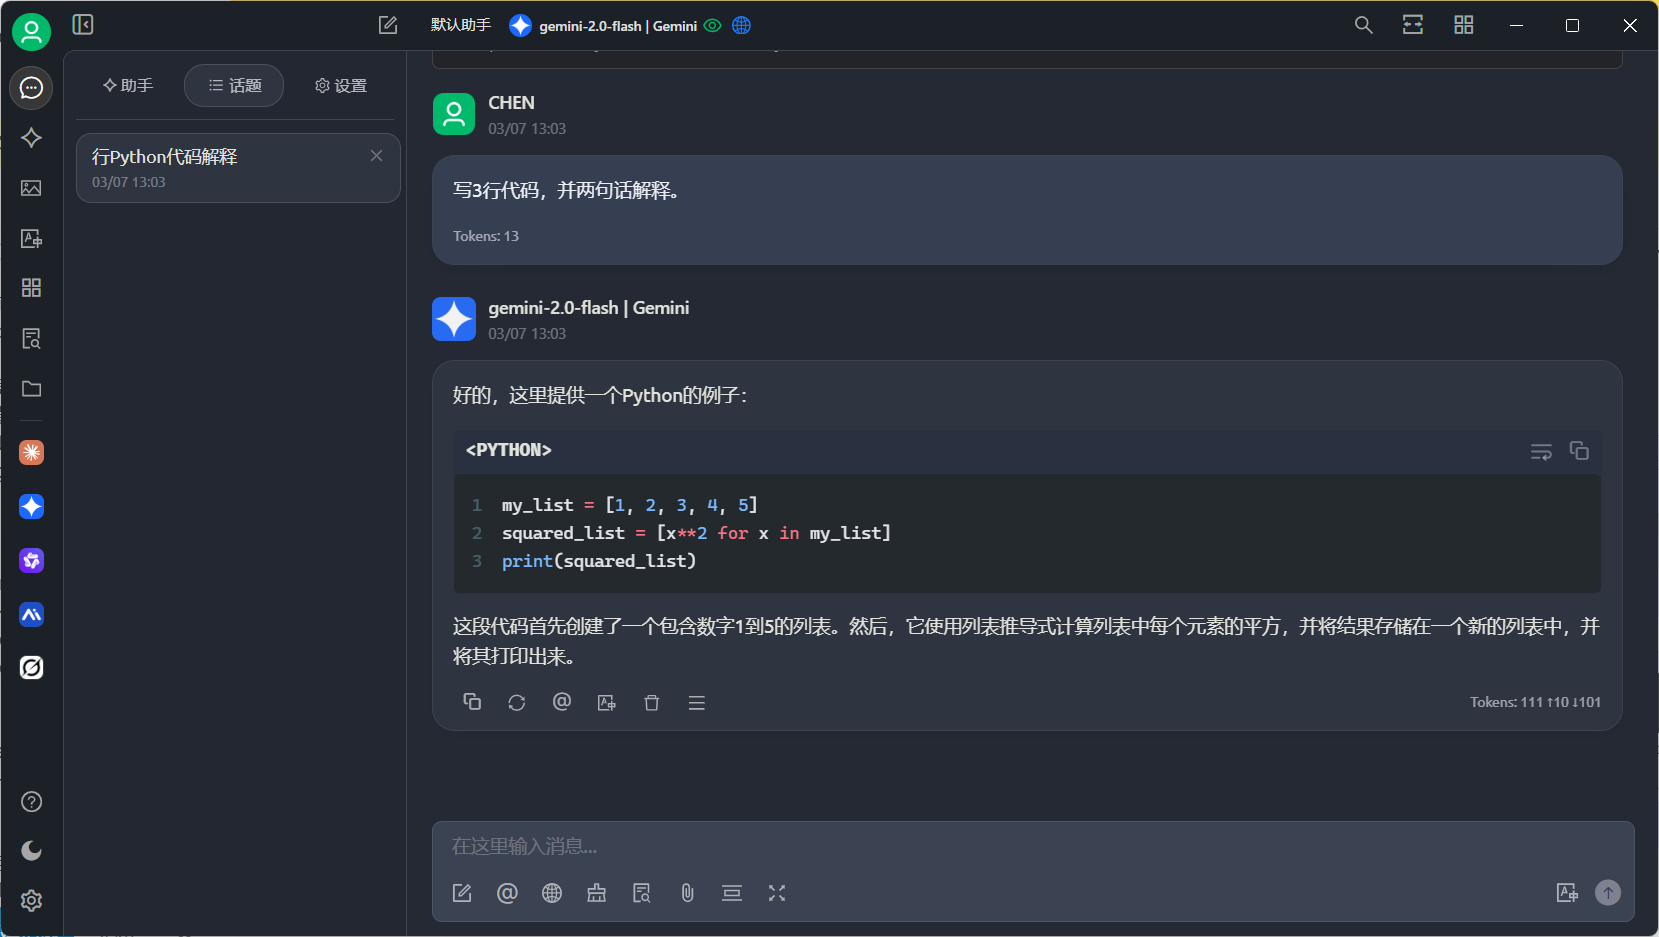Mention another model on this response
Screen dimensions: 1659x937
562,702
